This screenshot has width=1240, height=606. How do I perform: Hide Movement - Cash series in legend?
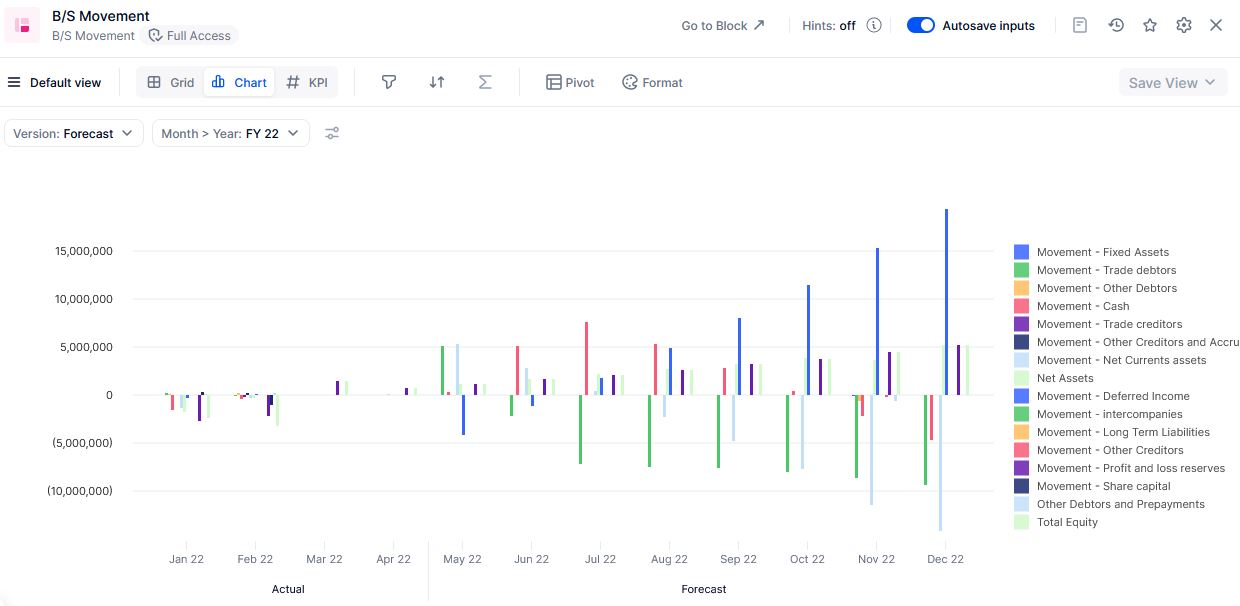pos(1082,306)
